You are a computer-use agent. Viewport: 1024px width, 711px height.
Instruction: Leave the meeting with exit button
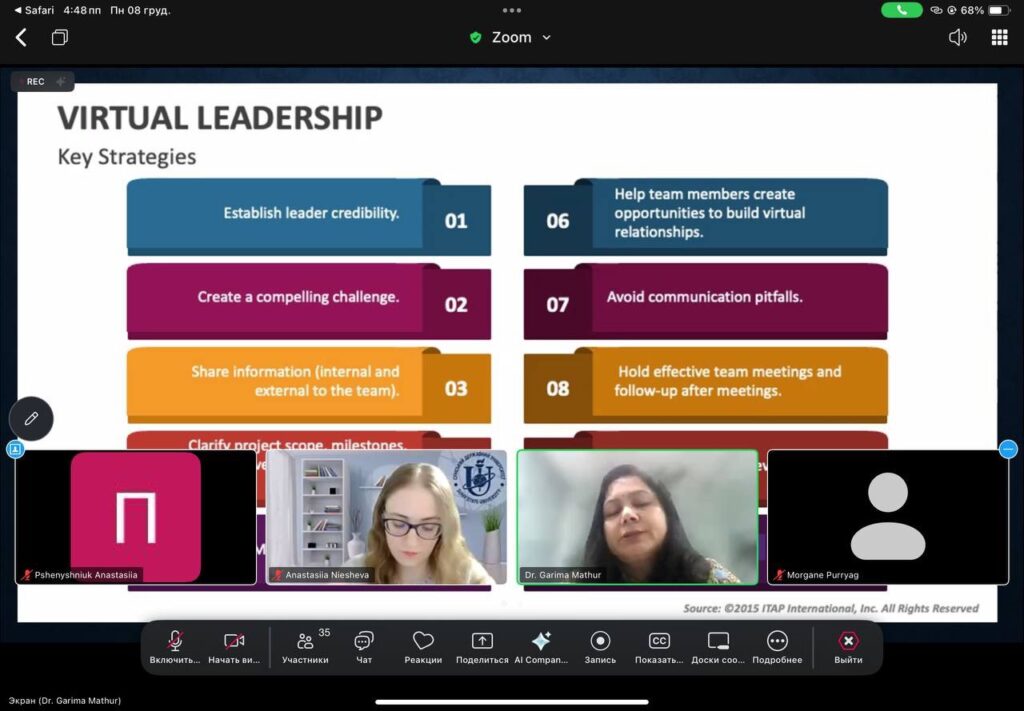pyautogui.click(x=848, y=642)
